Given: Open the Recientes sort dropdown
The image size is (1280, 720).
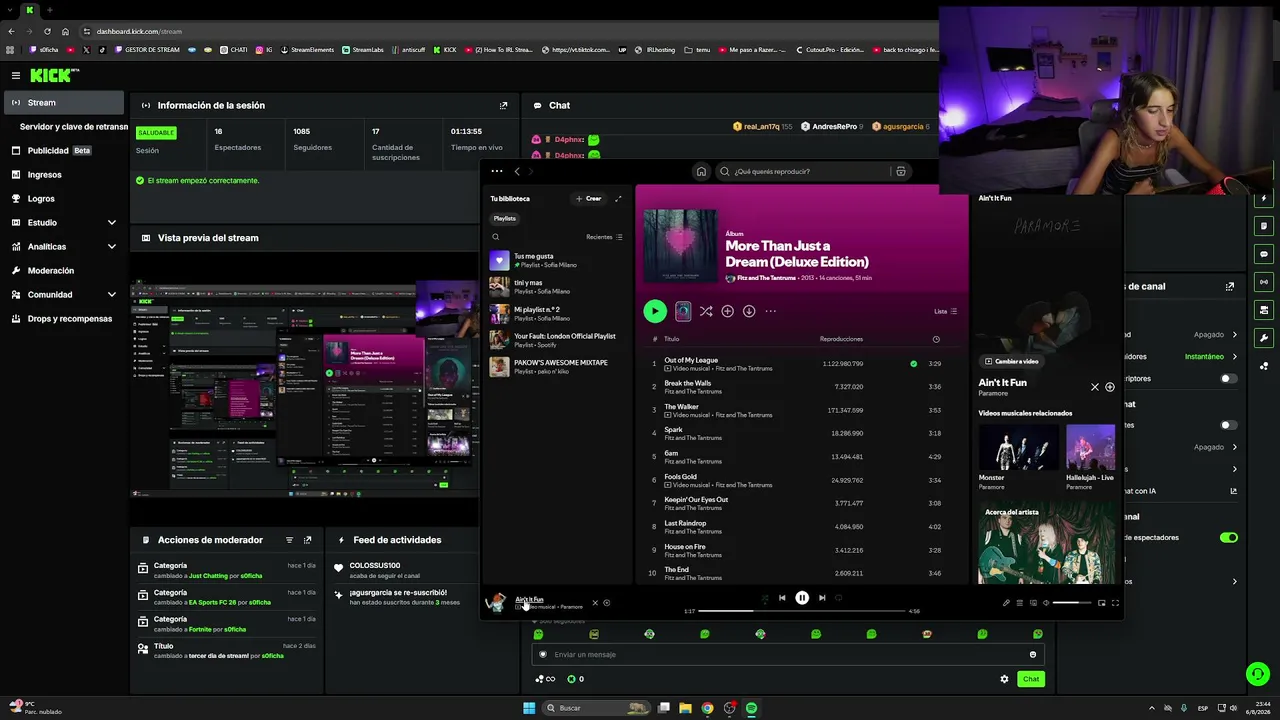Looking at the screenshot, I should point(604,237).
